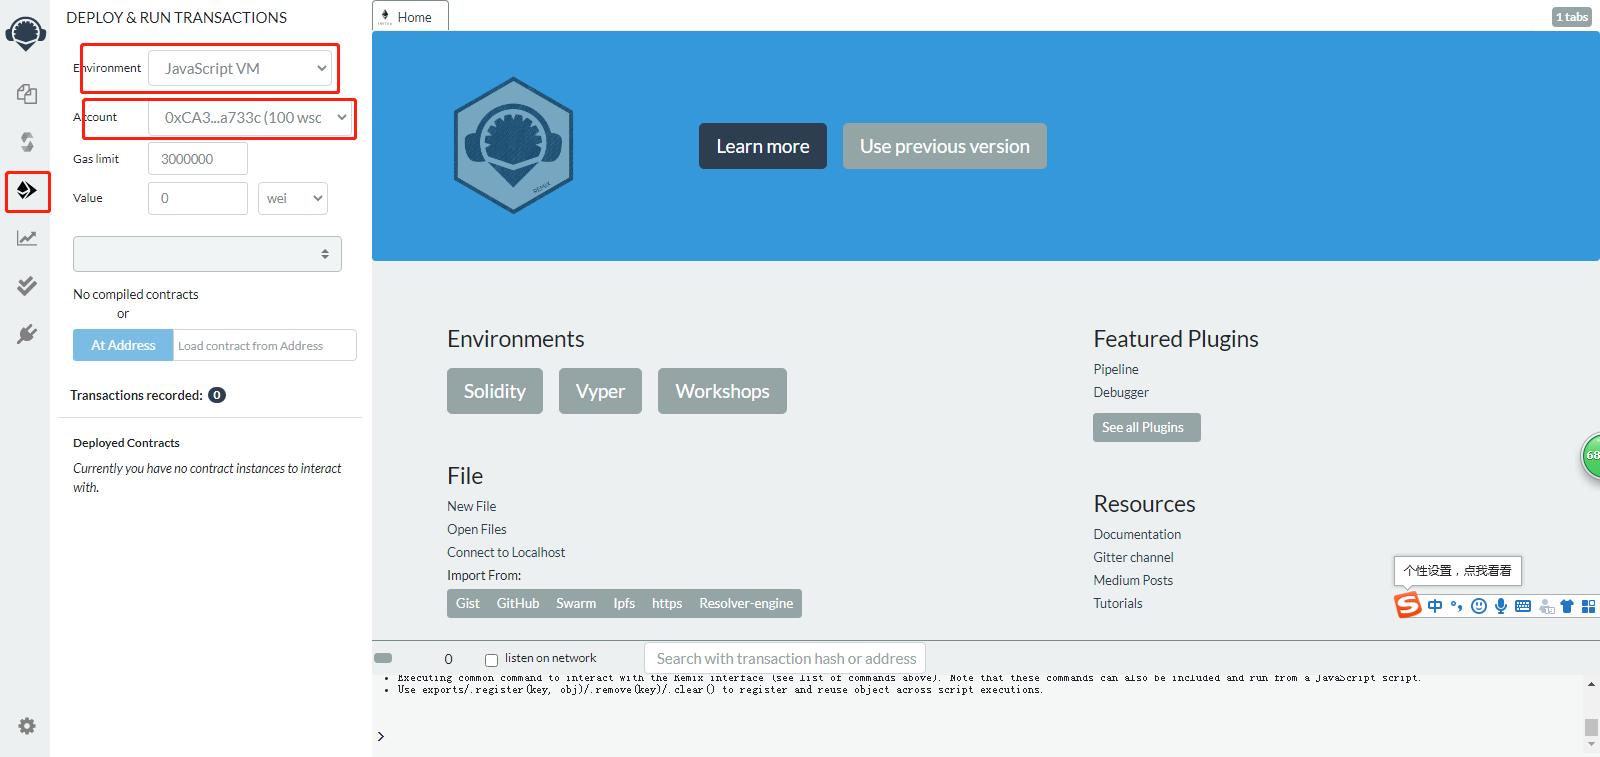This screenshot has width=1600, height=757.
Task: Click the Learn more button
Action: tap(763, 146)
